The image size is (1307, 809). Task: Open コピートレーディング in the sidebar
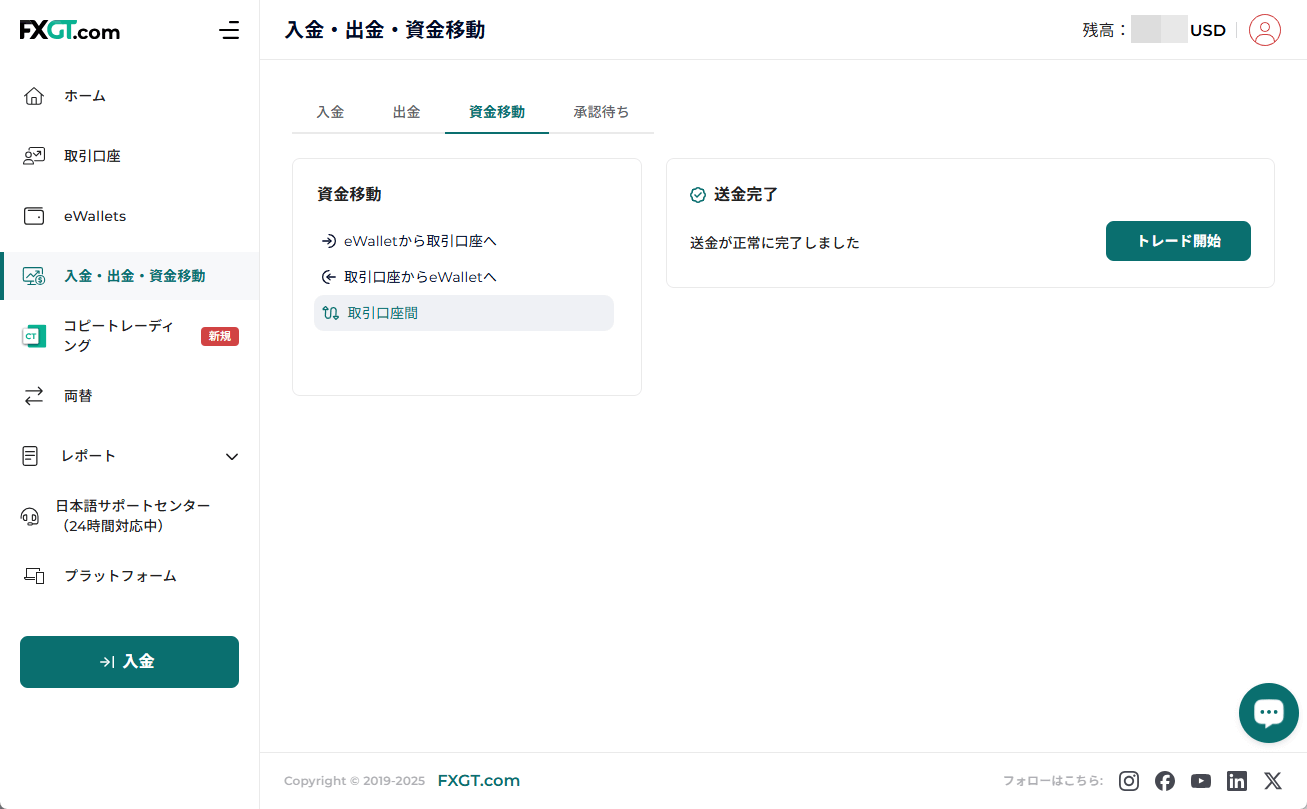118,336
